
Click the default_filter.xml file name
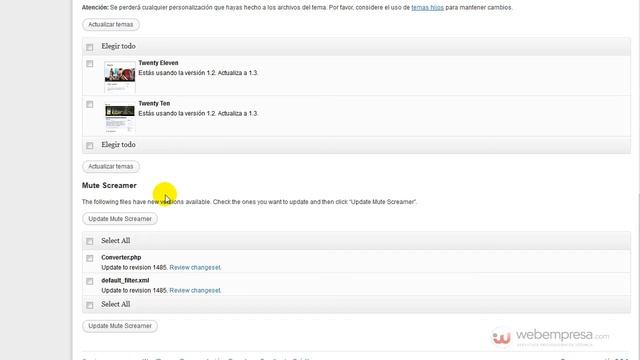coord(125,280)
